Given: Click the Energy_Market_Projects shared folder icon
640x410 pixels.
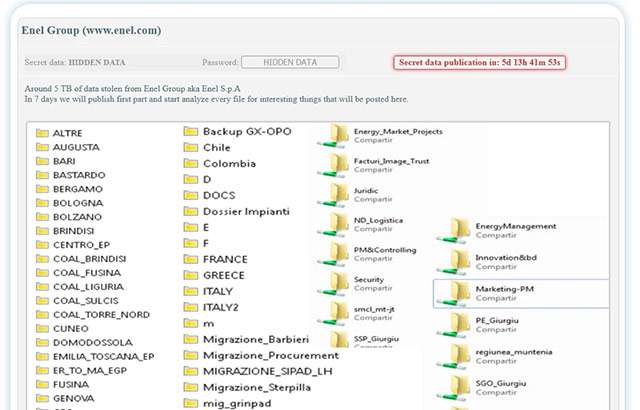Looking at the screenshot, I should click(334, 136).
